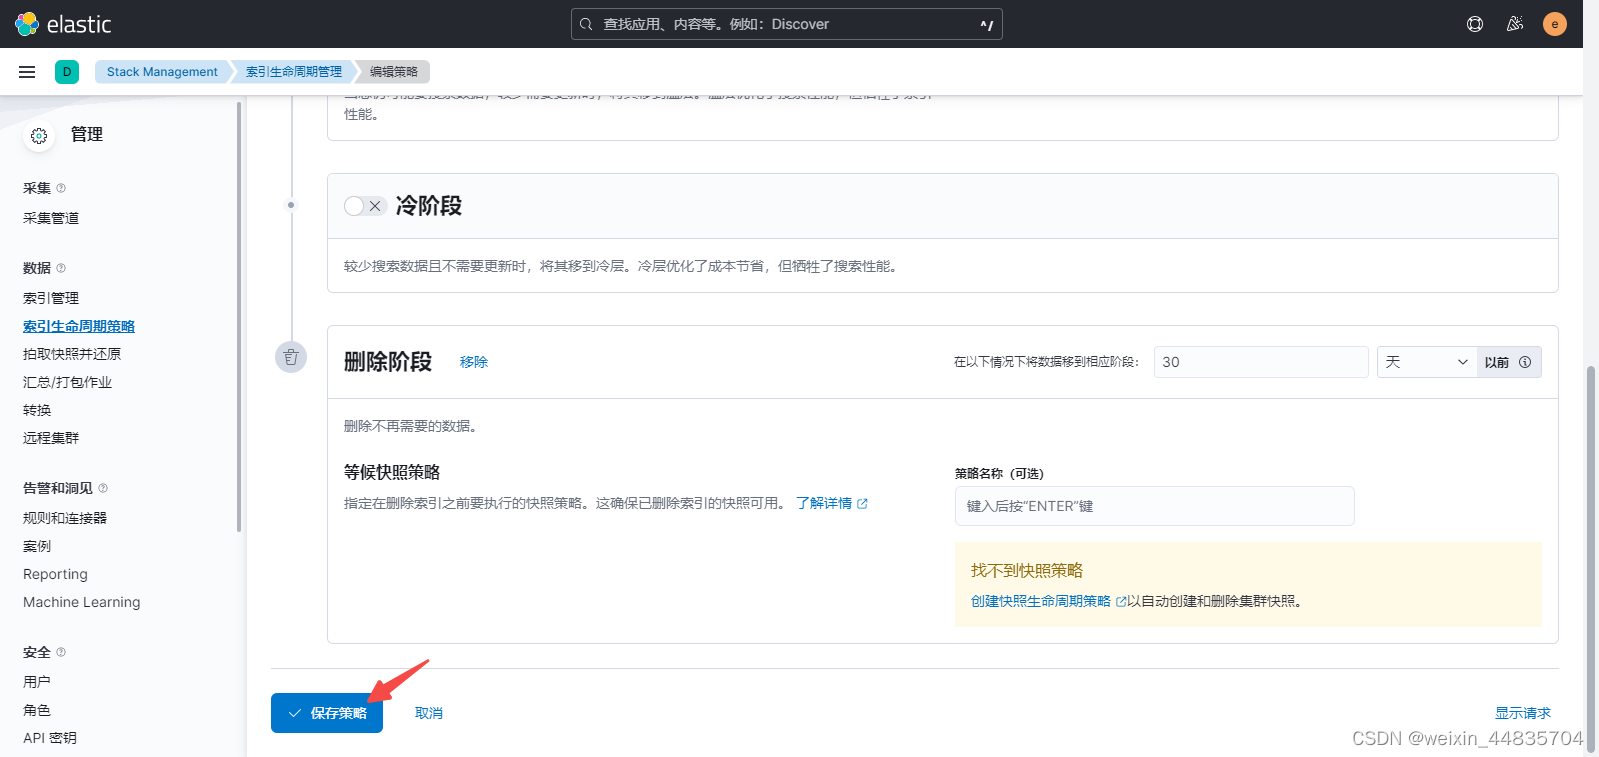
Task: Open 转换 in sidebar
Action: (x=37, y=410)
